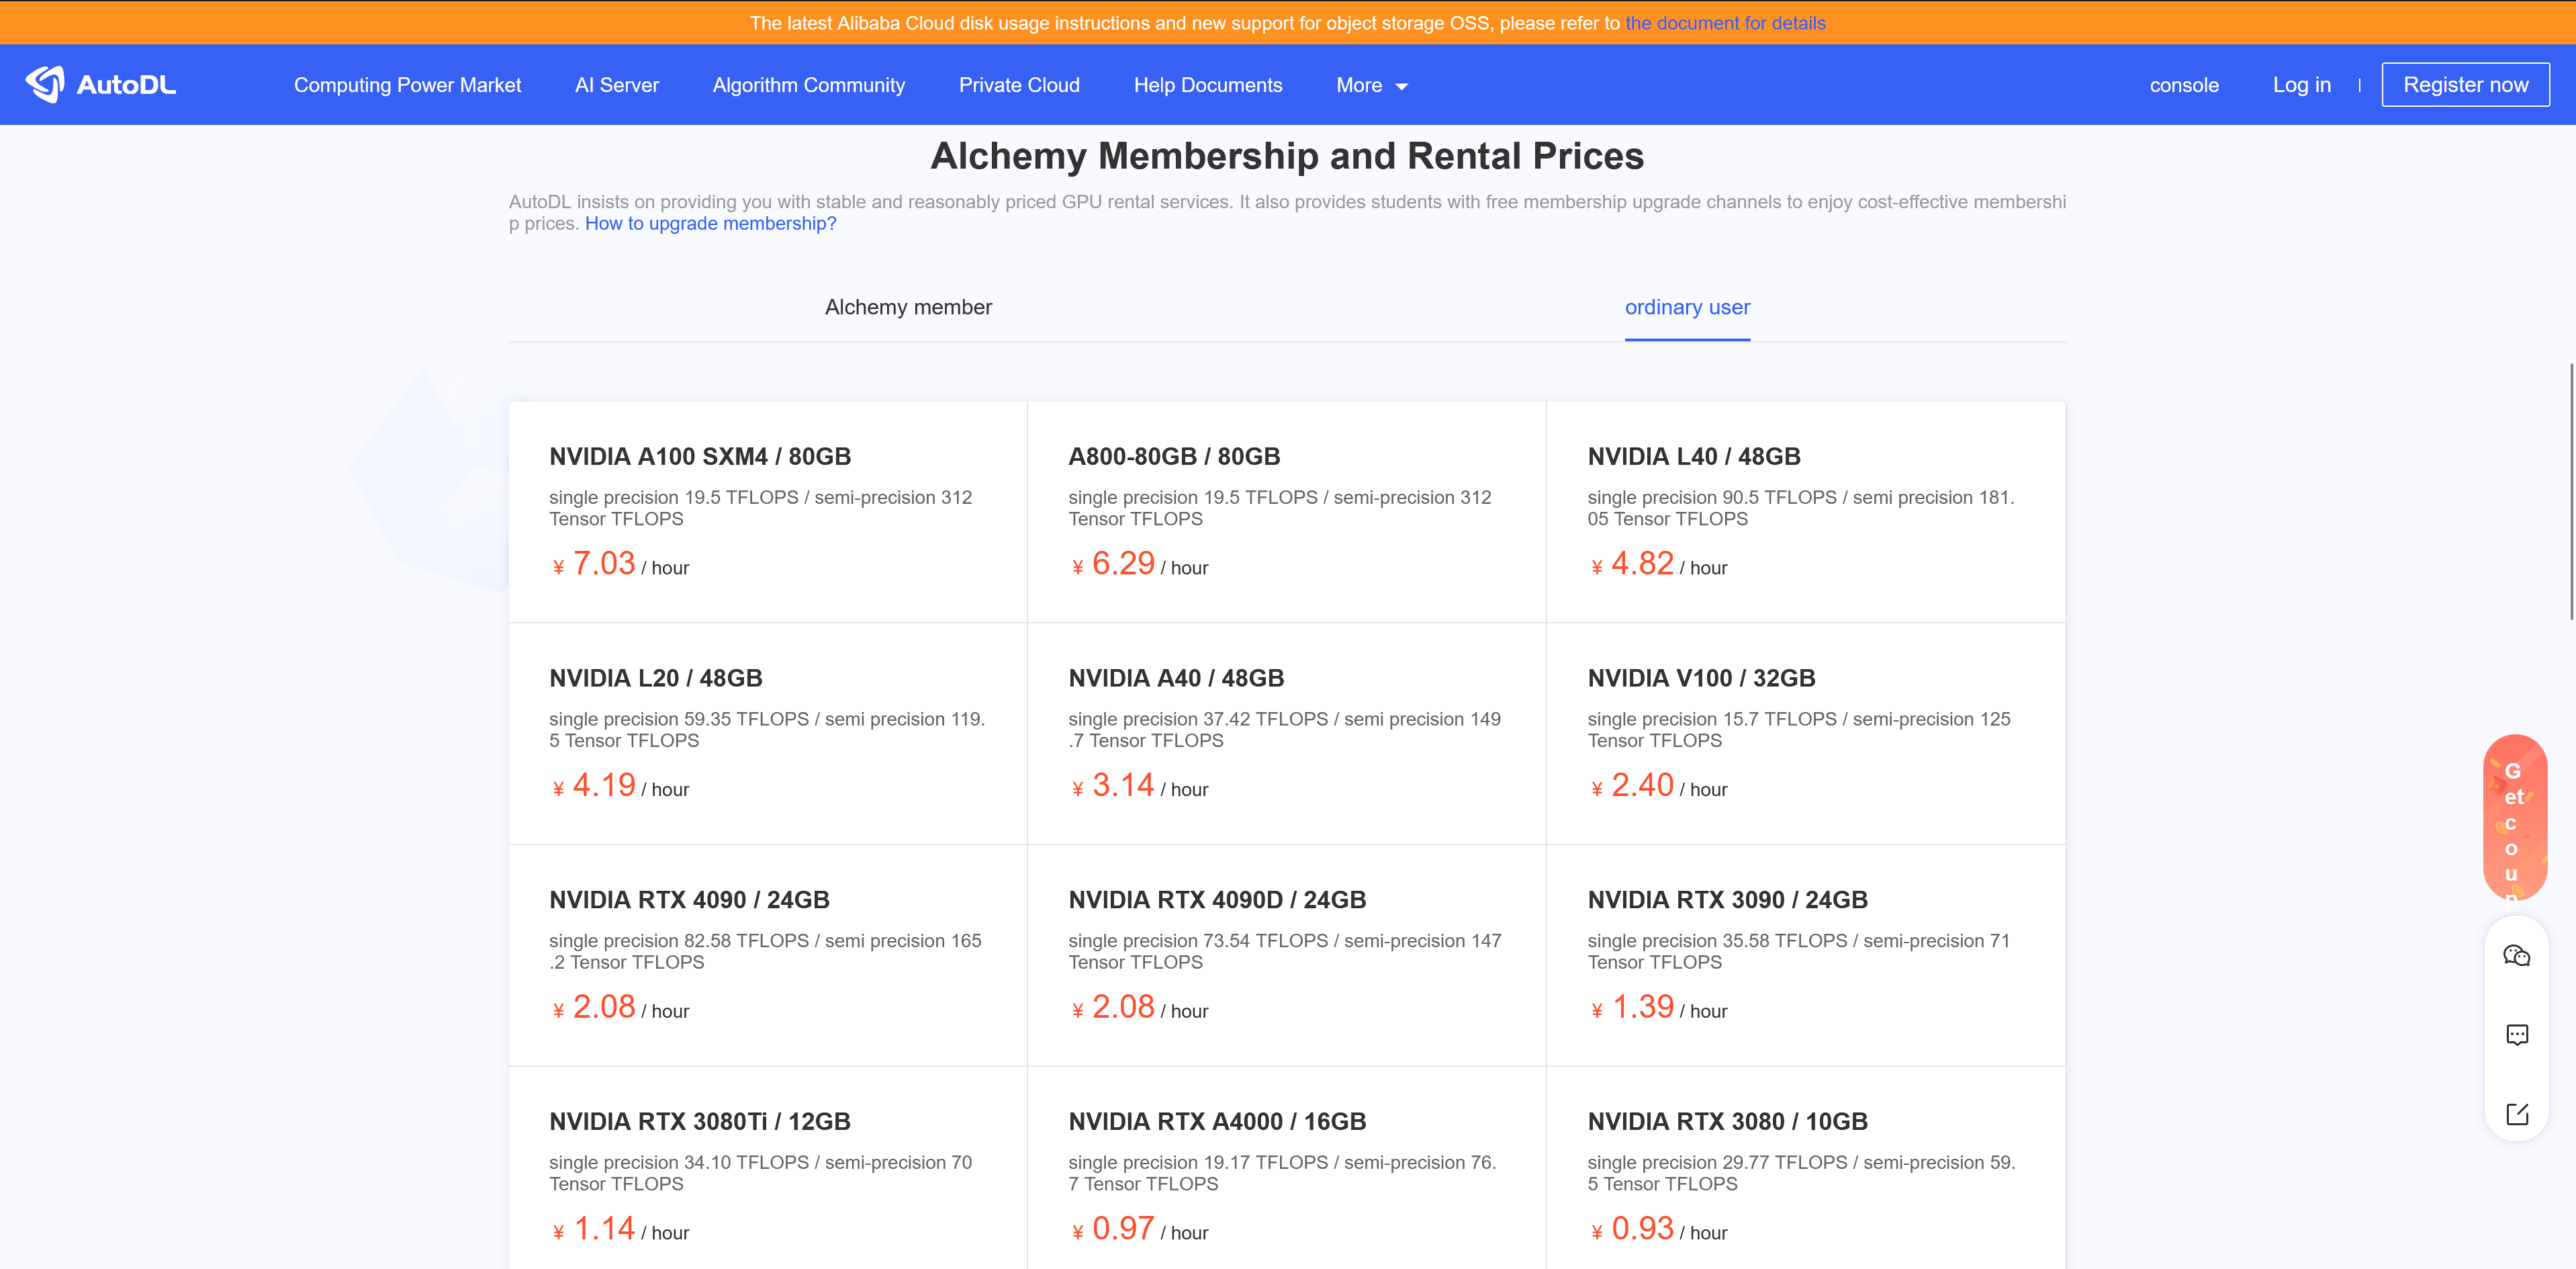
Task: Select the NVIDIA RTX 4090 / 24GB card
Action: [767, 955]
